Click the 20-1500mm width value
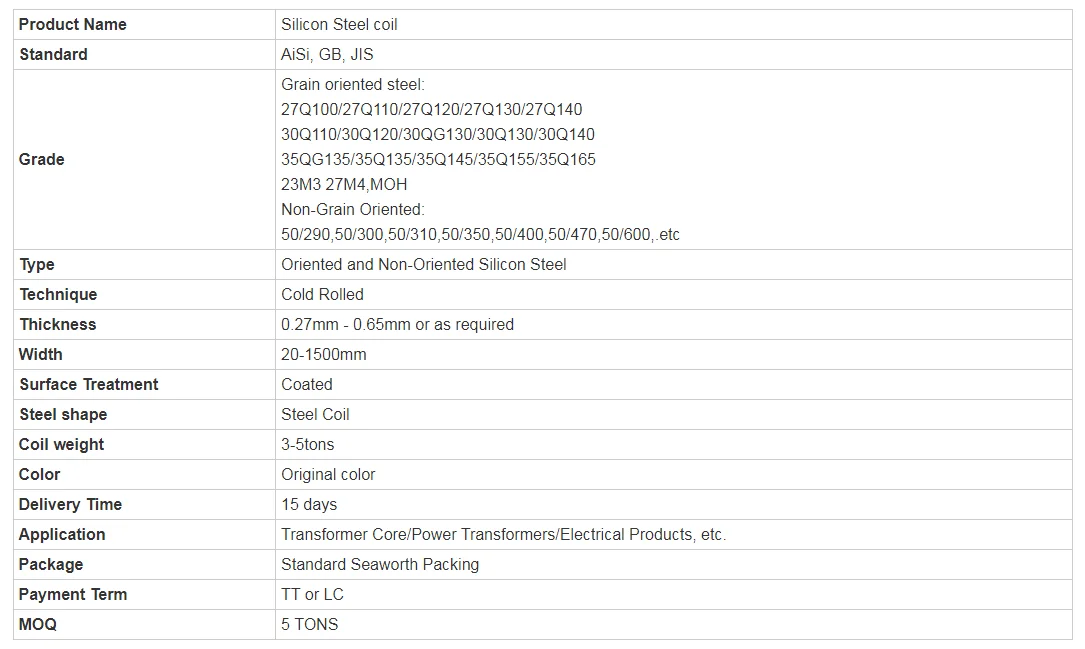This screenshot has width=1085, height=649. [x=324, y=354]
